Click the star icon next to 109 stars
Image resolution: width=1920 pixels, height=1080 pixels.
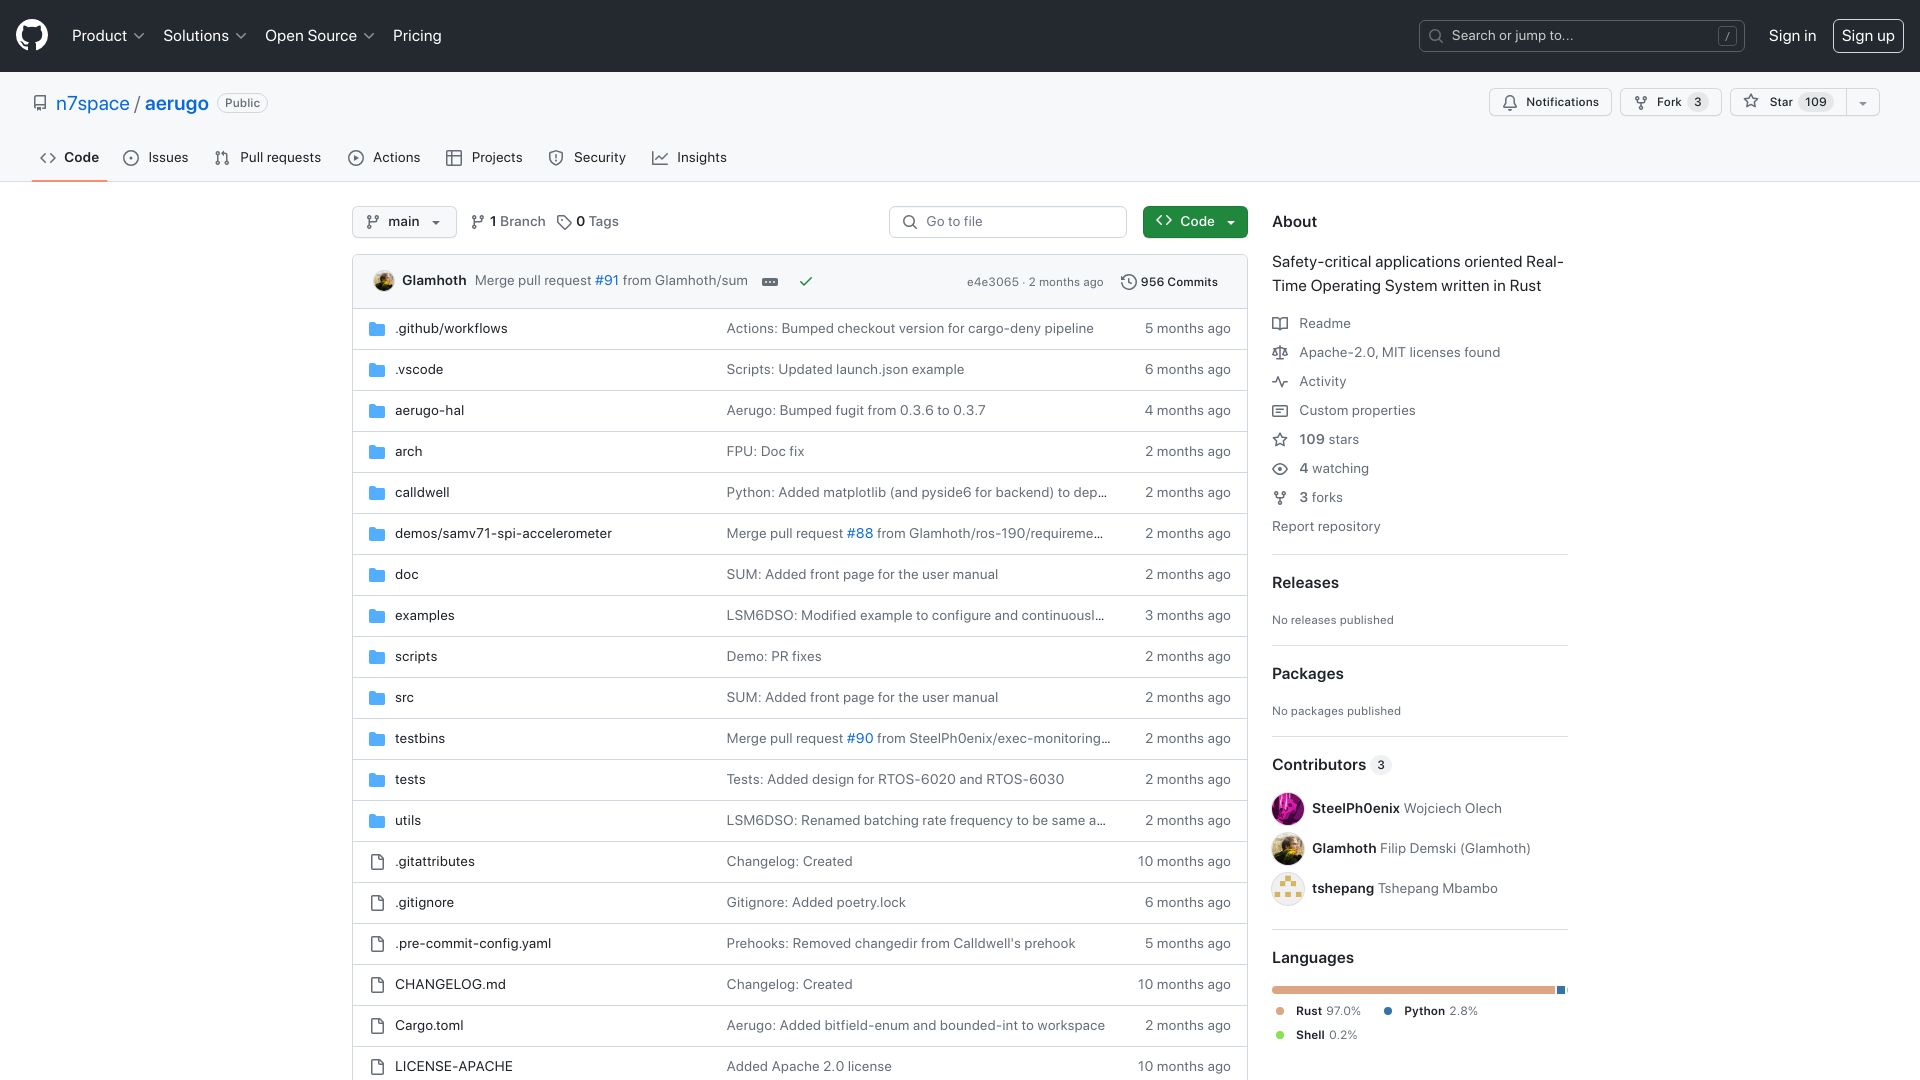tap(1280, 440)
